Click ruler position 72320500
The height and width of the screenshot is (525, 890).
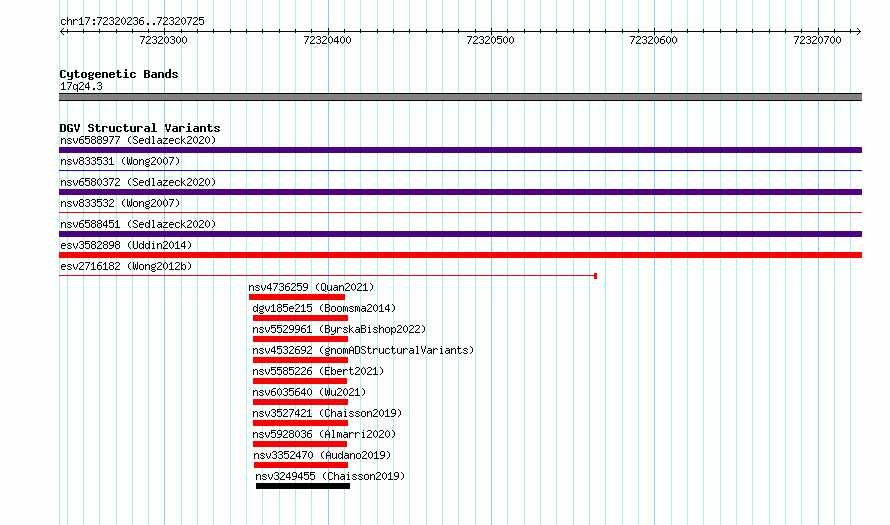(x=490, y=40)
